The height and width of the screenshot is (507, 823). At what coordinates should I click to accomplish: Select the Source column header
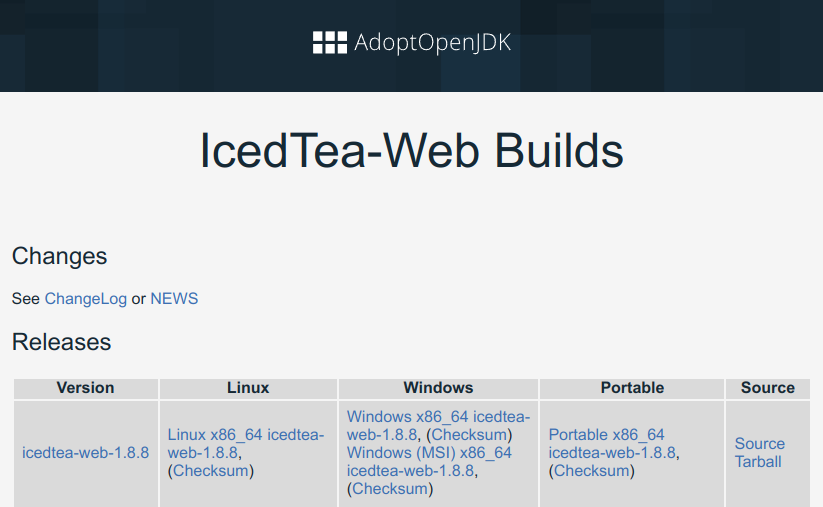pyautogui.click(x=767, y=388)
